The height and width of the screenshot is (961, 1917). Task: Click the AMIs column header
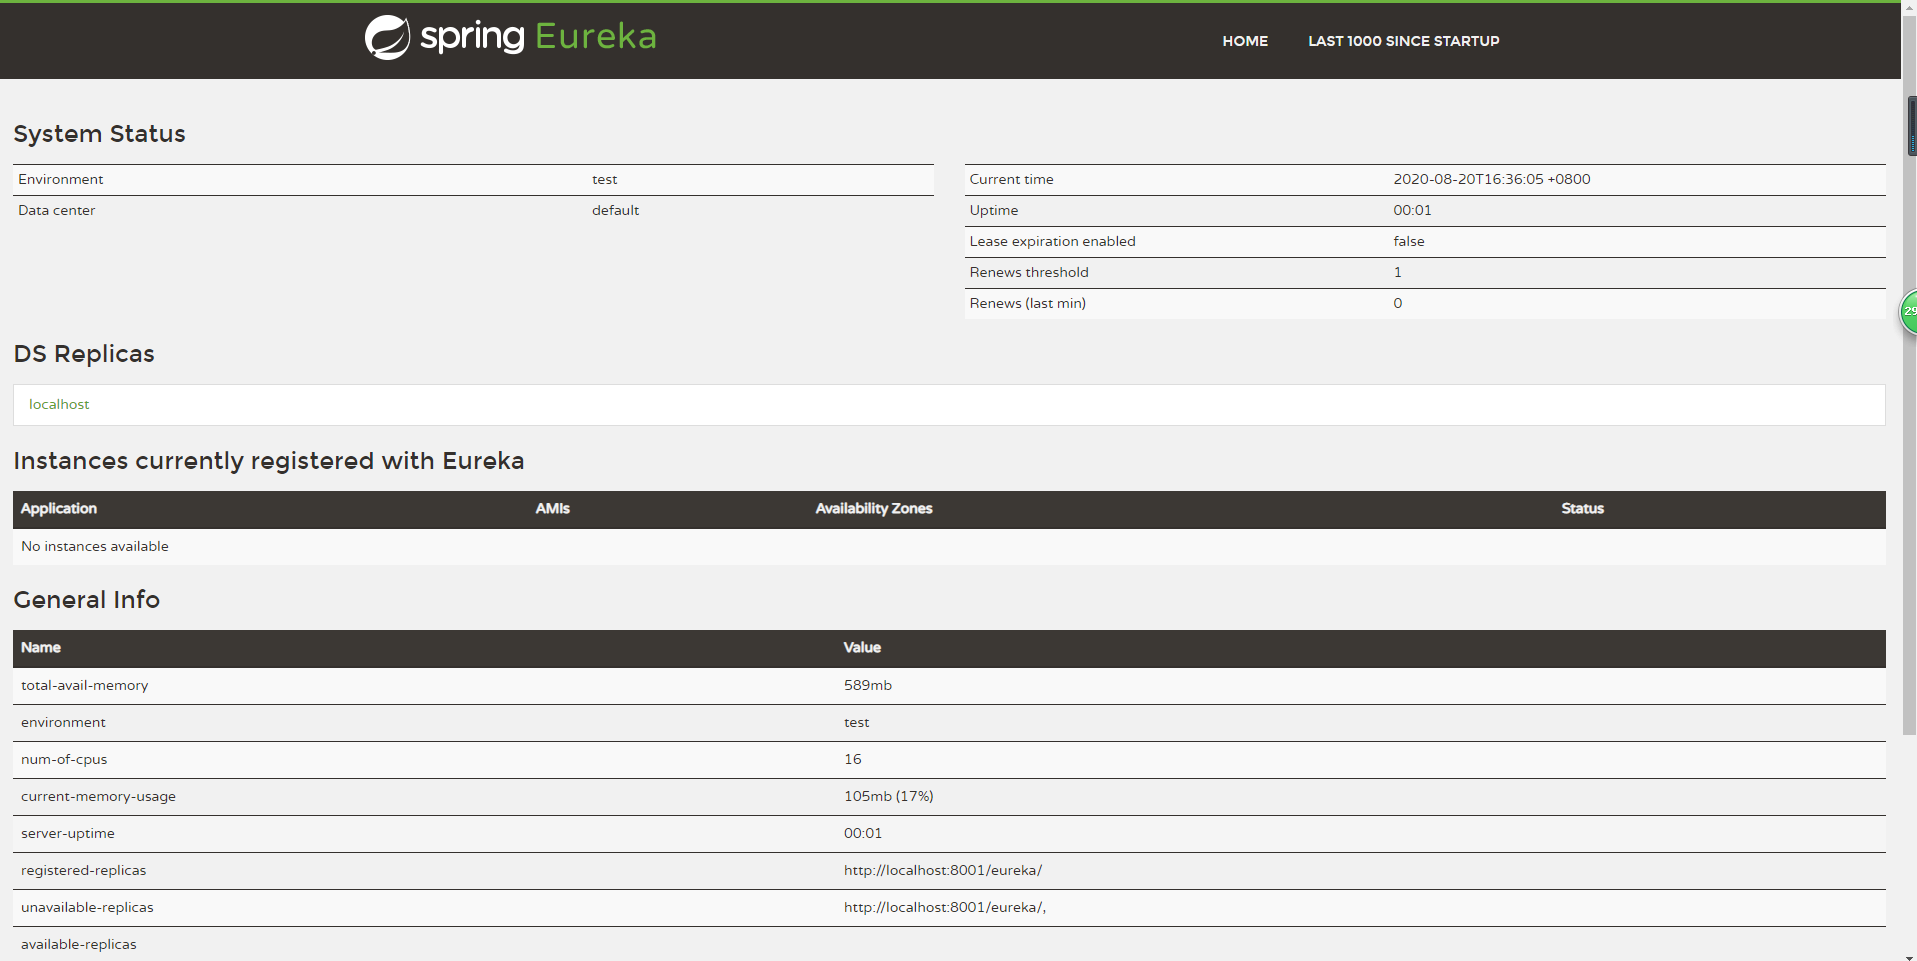tap(552, 508)
